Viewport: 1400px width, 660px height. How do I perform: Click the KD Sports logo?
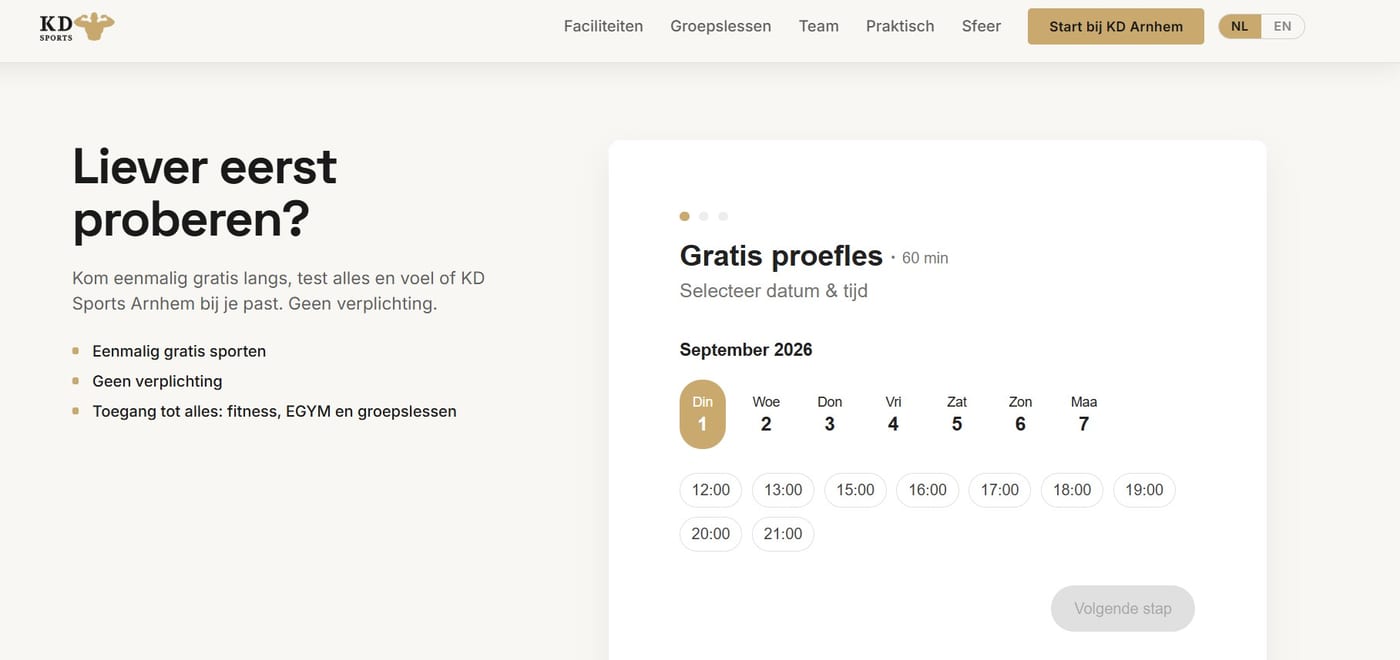click(77, 27)
